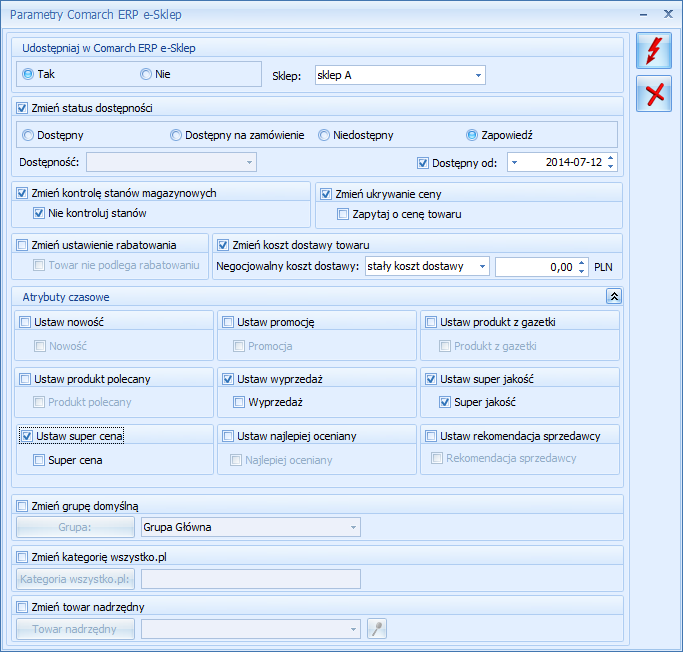This screenshot has width=683, height=652.
Task: Open the Sklep dropdown list
Action: pyautogui.click(x=478, y=75)
